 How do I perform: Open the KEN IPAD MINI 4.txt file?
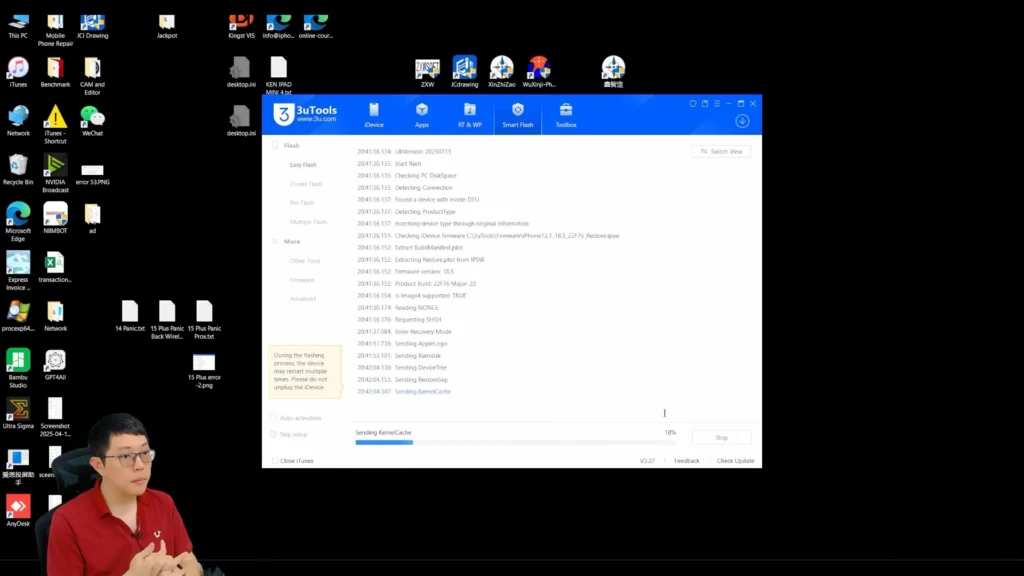pyautogui.click(x=279, y=76)
